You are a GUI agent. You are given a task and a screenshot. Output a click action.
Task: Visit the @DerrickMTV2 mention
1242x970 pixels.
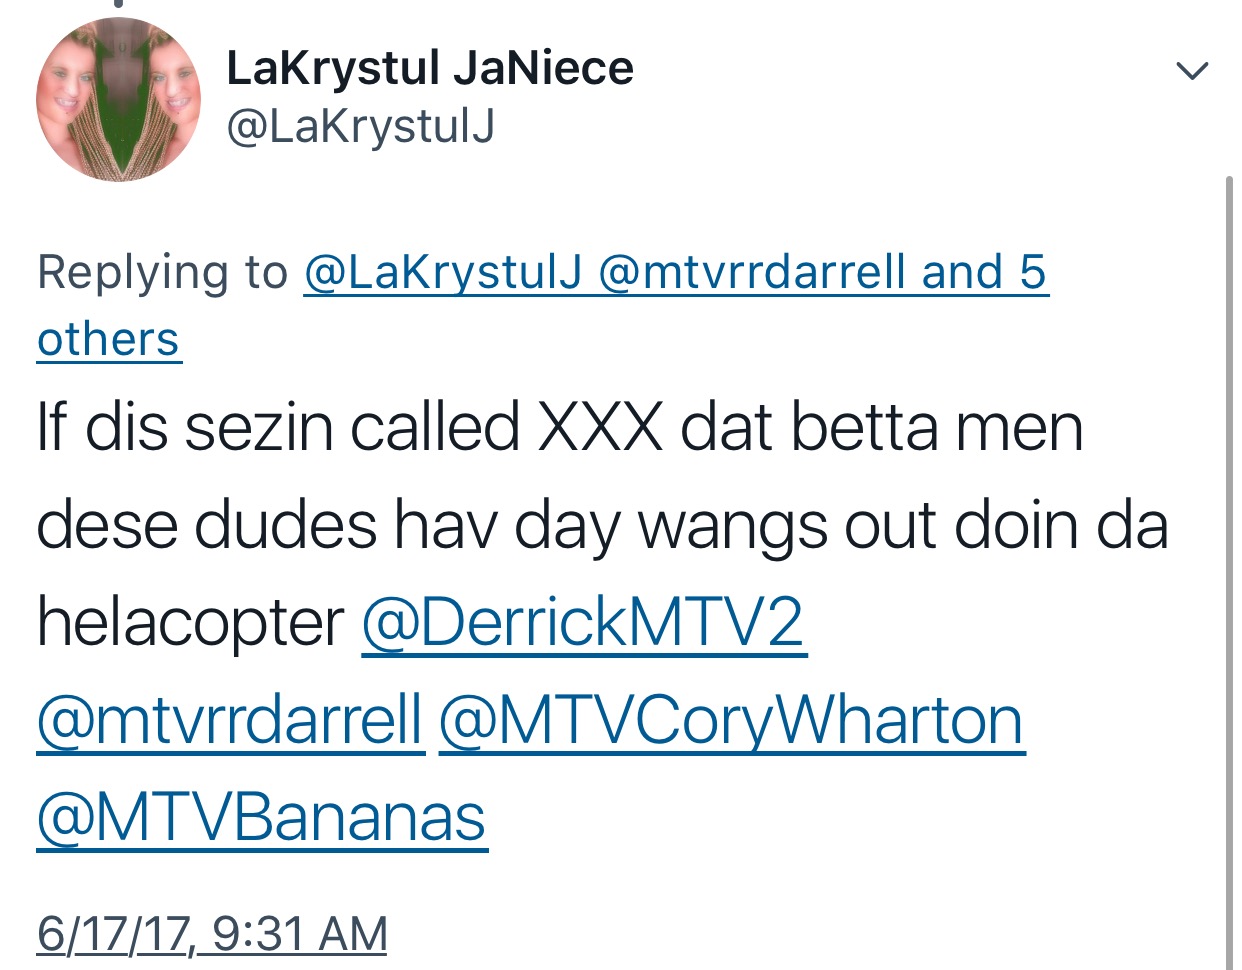coord(583,622)
